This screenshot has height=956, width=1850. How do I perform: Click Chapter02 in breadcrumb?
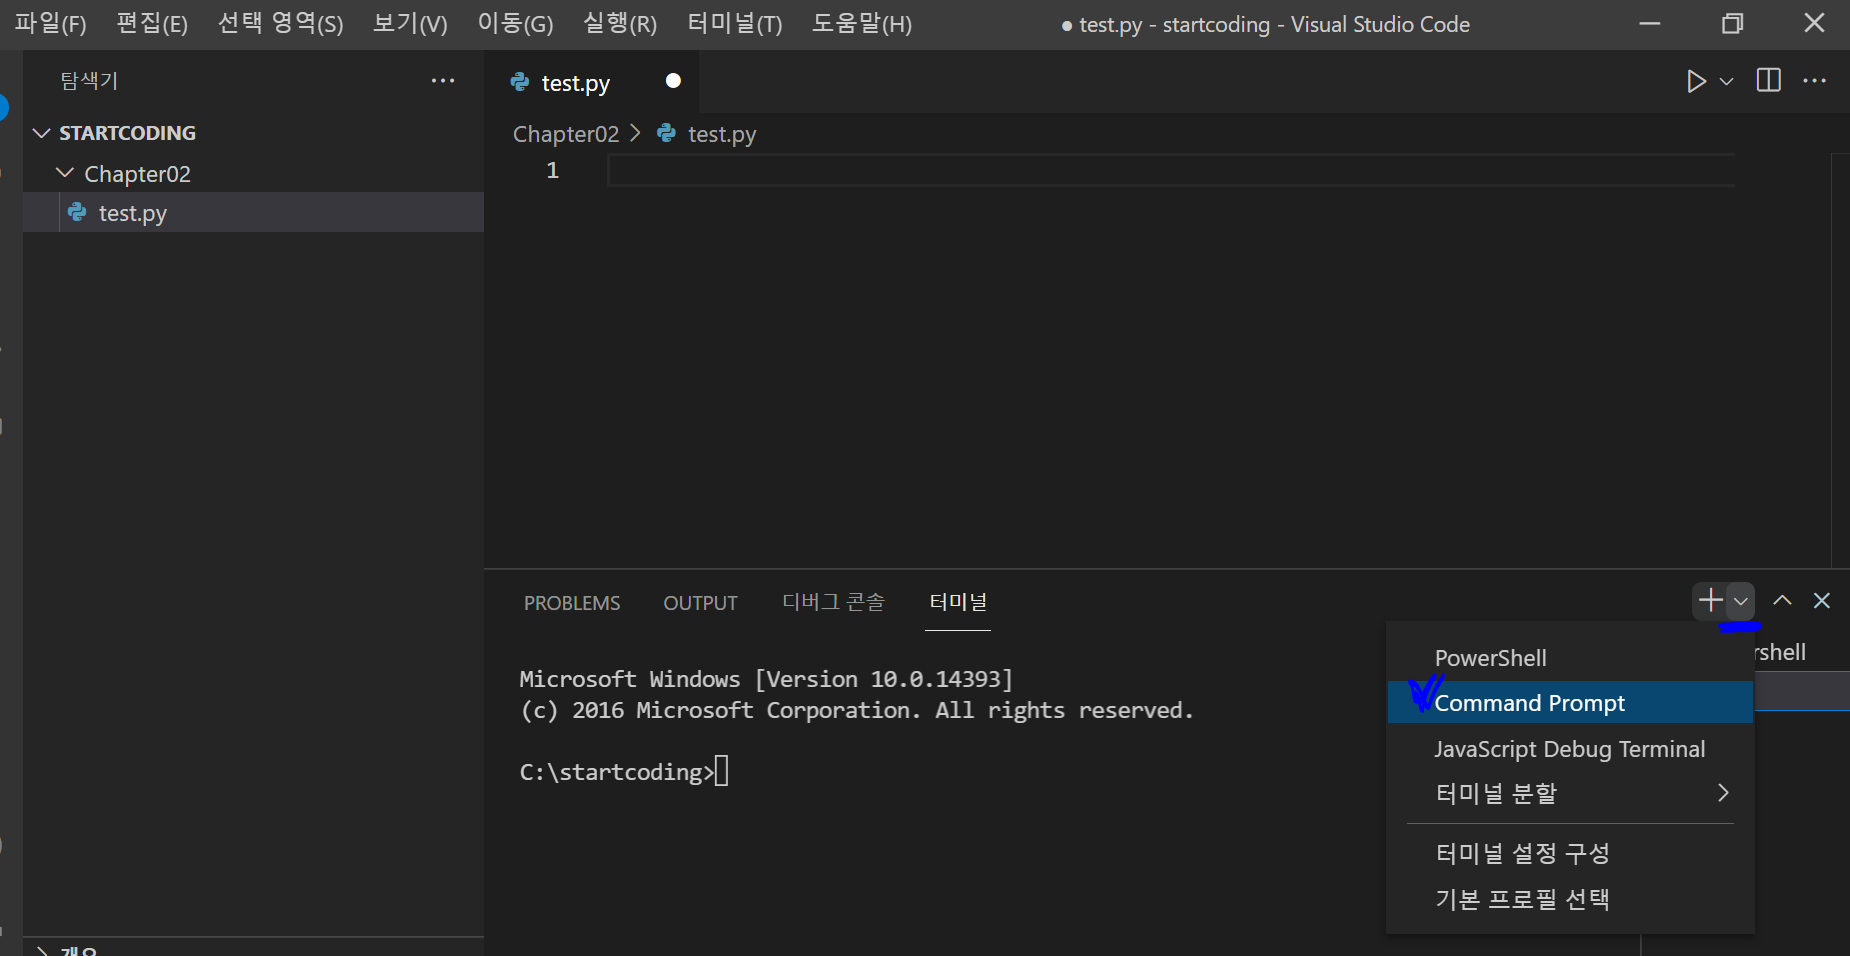tap(566, 134)
